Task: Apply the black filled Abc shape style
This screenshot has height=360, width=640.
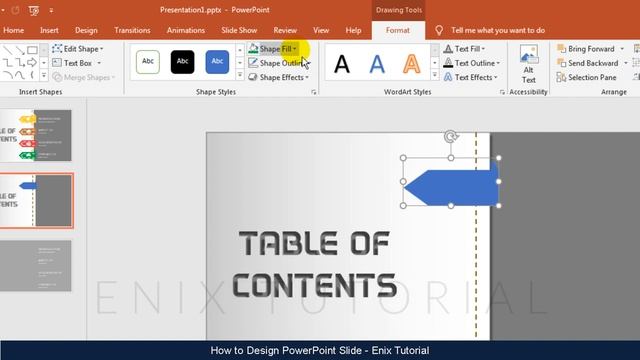Action: coord(182,62)
